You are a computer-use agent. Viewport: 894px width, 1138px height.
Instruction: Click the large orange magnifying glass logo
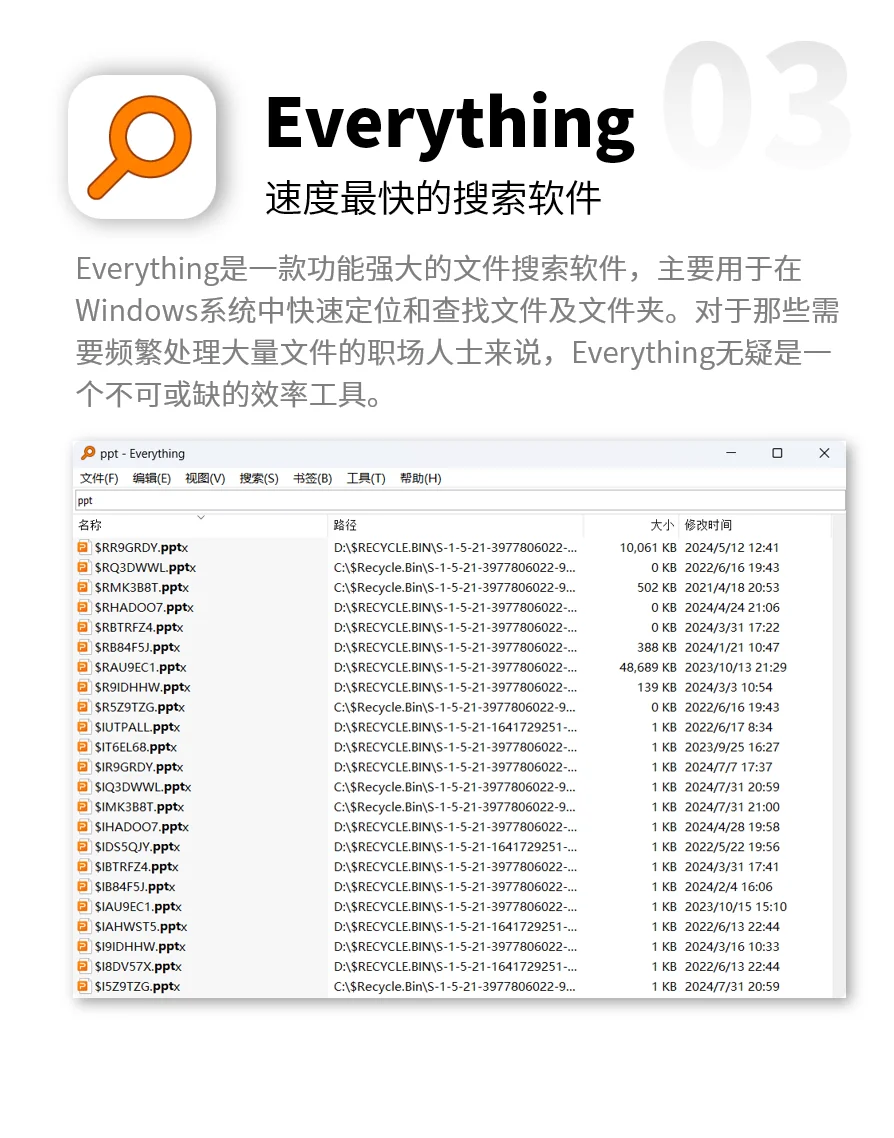(143, 145)
